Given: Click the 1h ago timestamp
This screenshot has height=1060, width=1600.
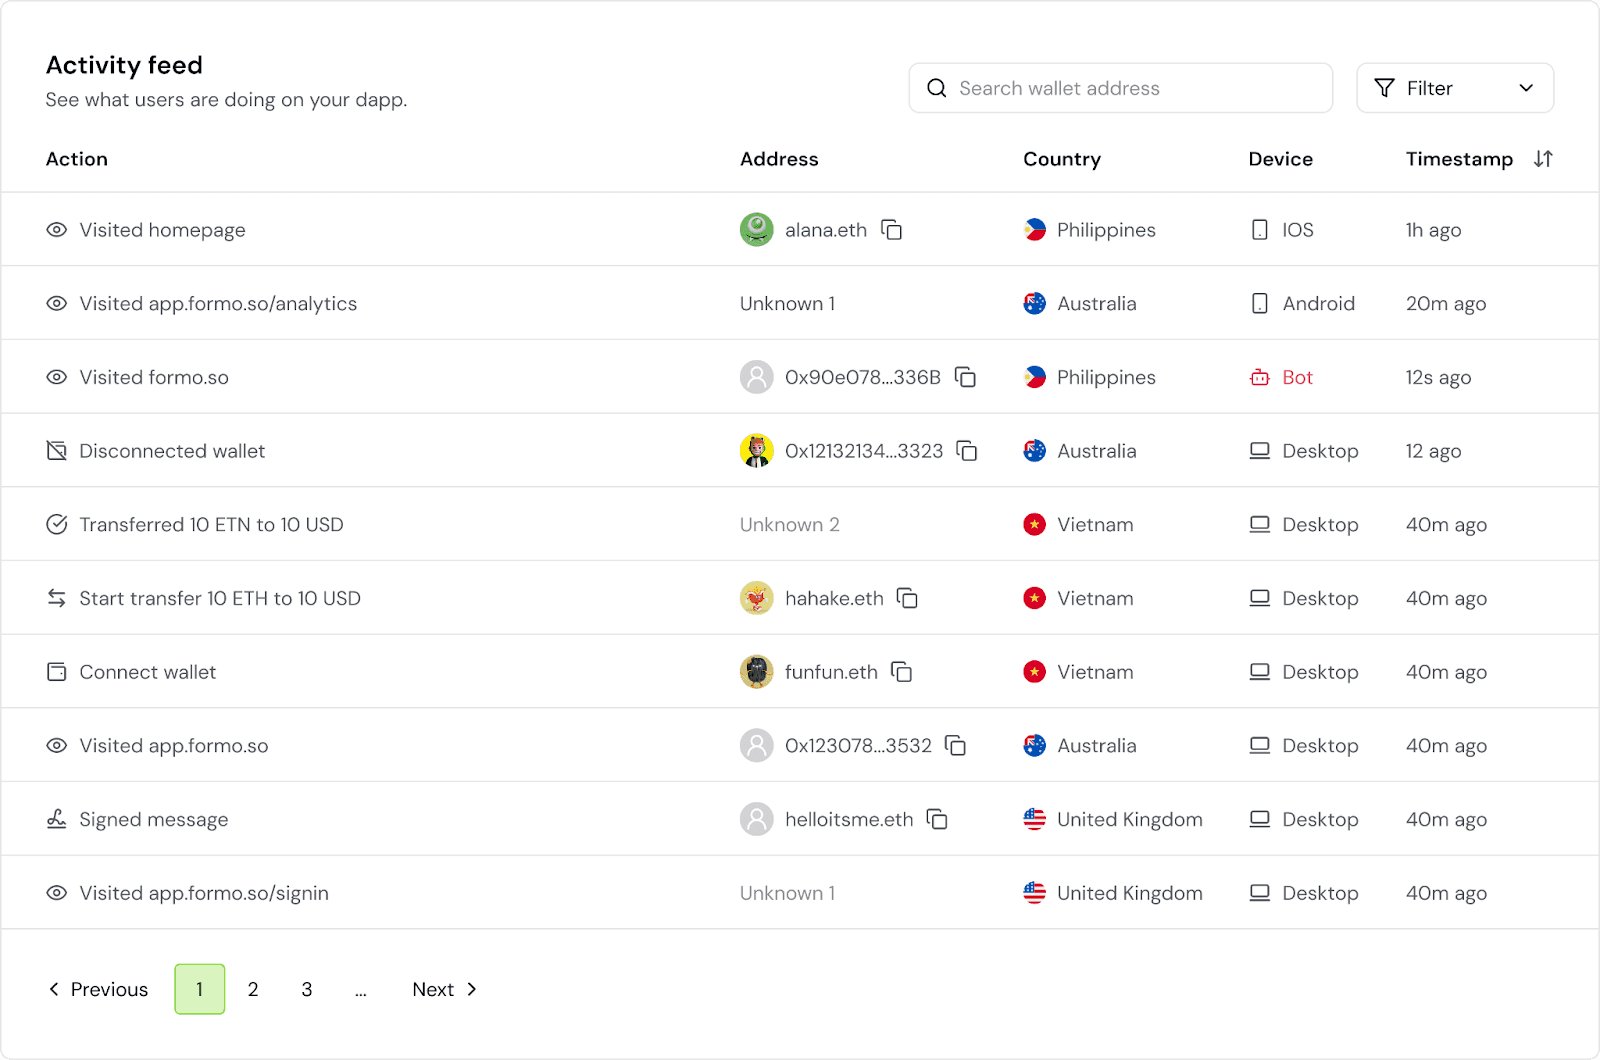Looking at the screenshot, I should (1433, 230).
